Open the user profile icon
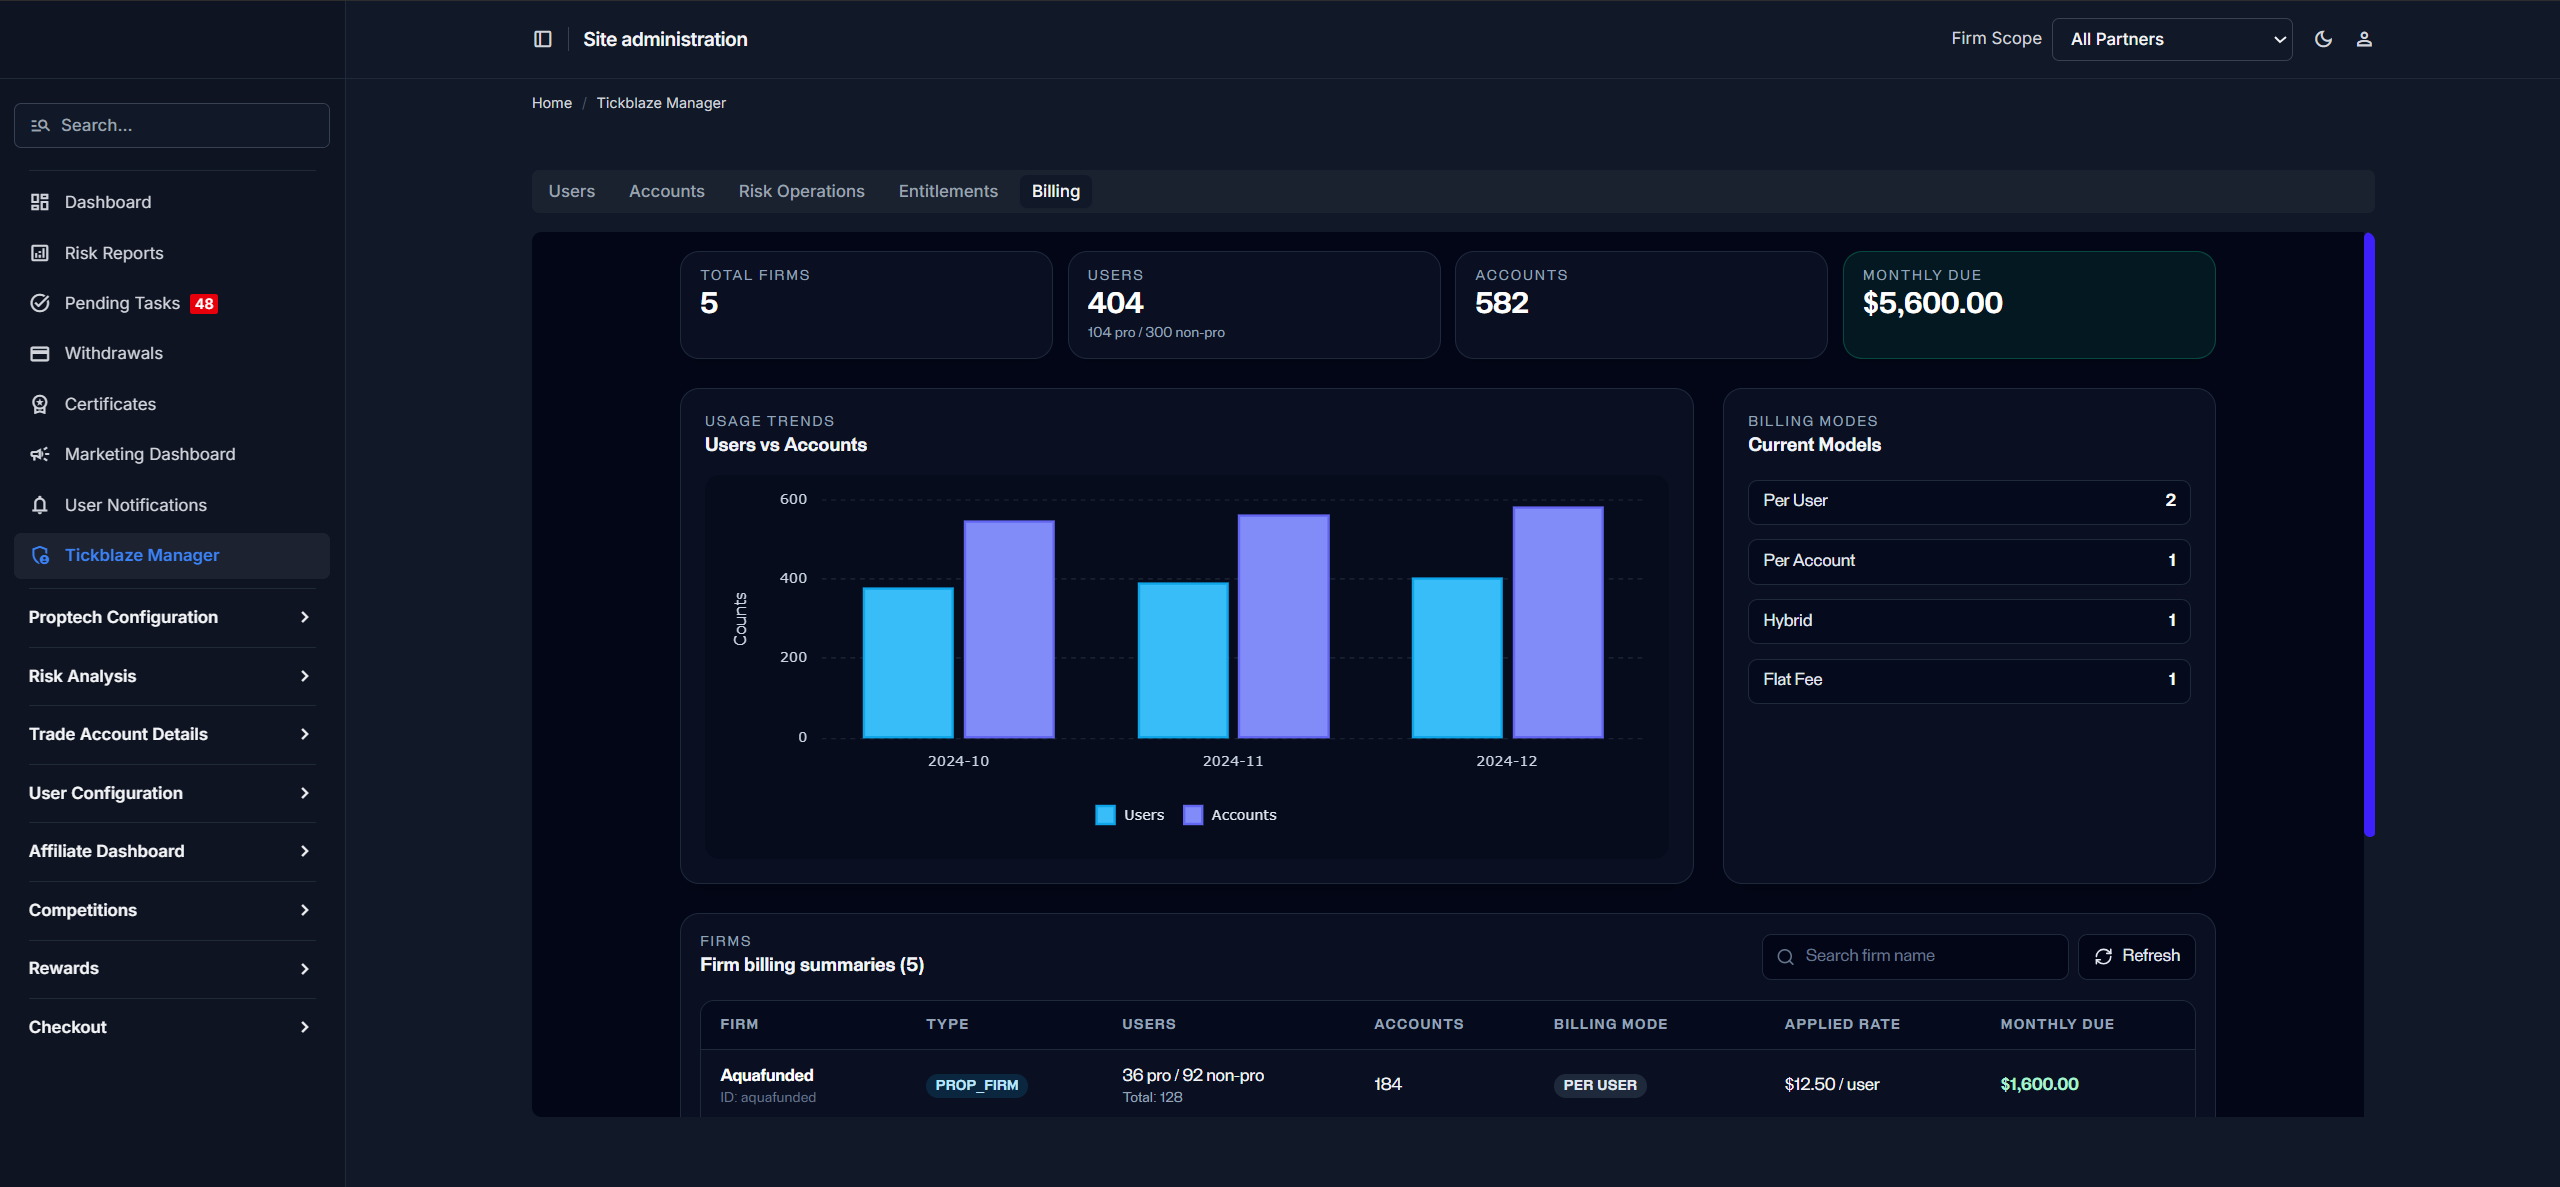The width and height of the screenshot is (2560, 1187). pos(2364,39)
